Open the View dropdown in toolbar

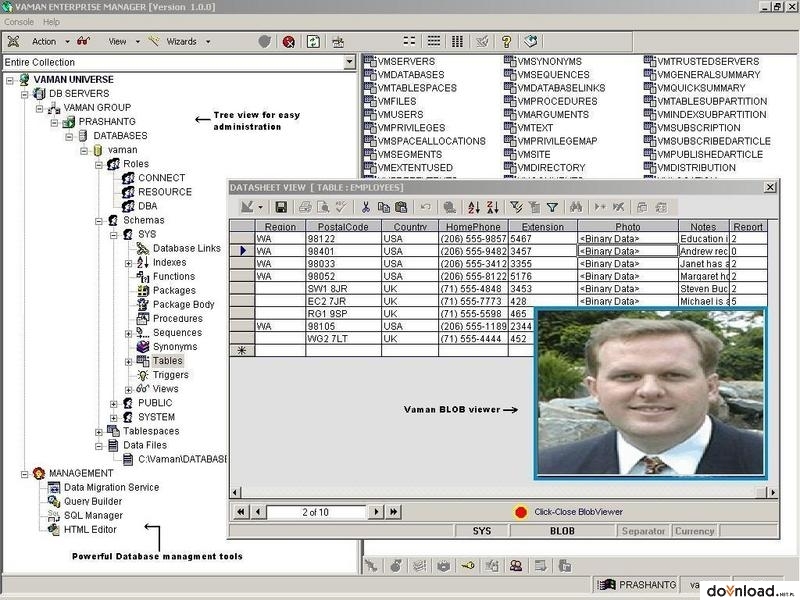pos(137,42)
